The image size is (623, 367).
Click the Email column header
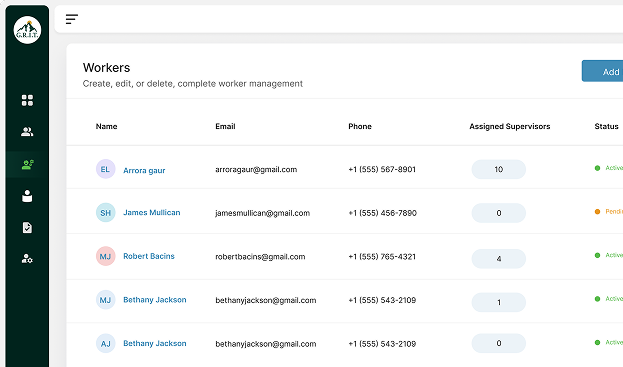pos(225,126)
